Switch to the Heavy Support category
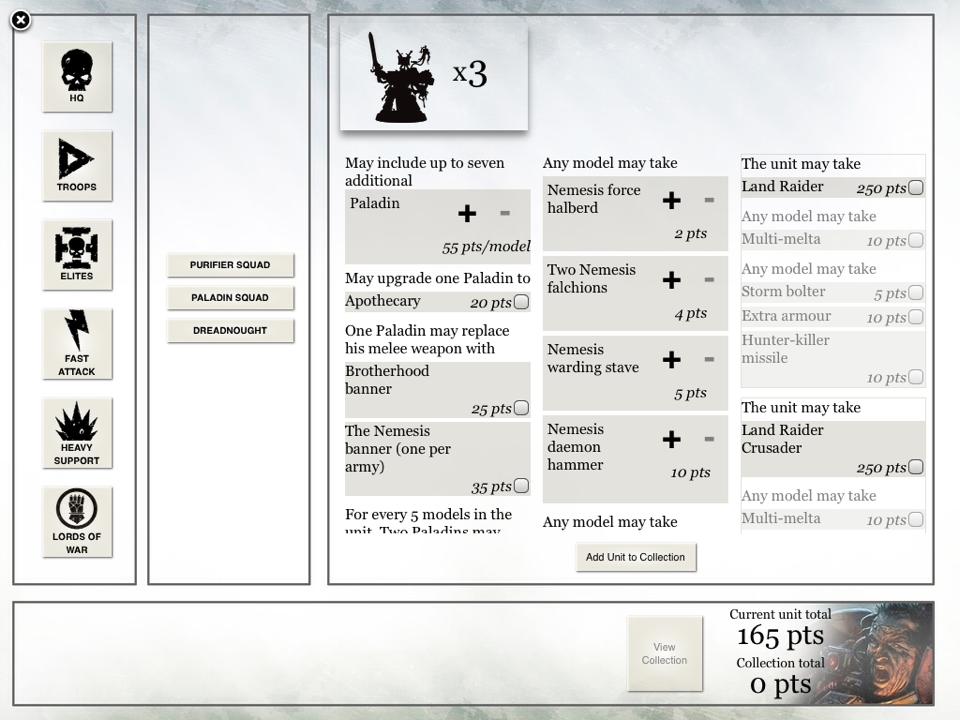 [x=77, y=433]
